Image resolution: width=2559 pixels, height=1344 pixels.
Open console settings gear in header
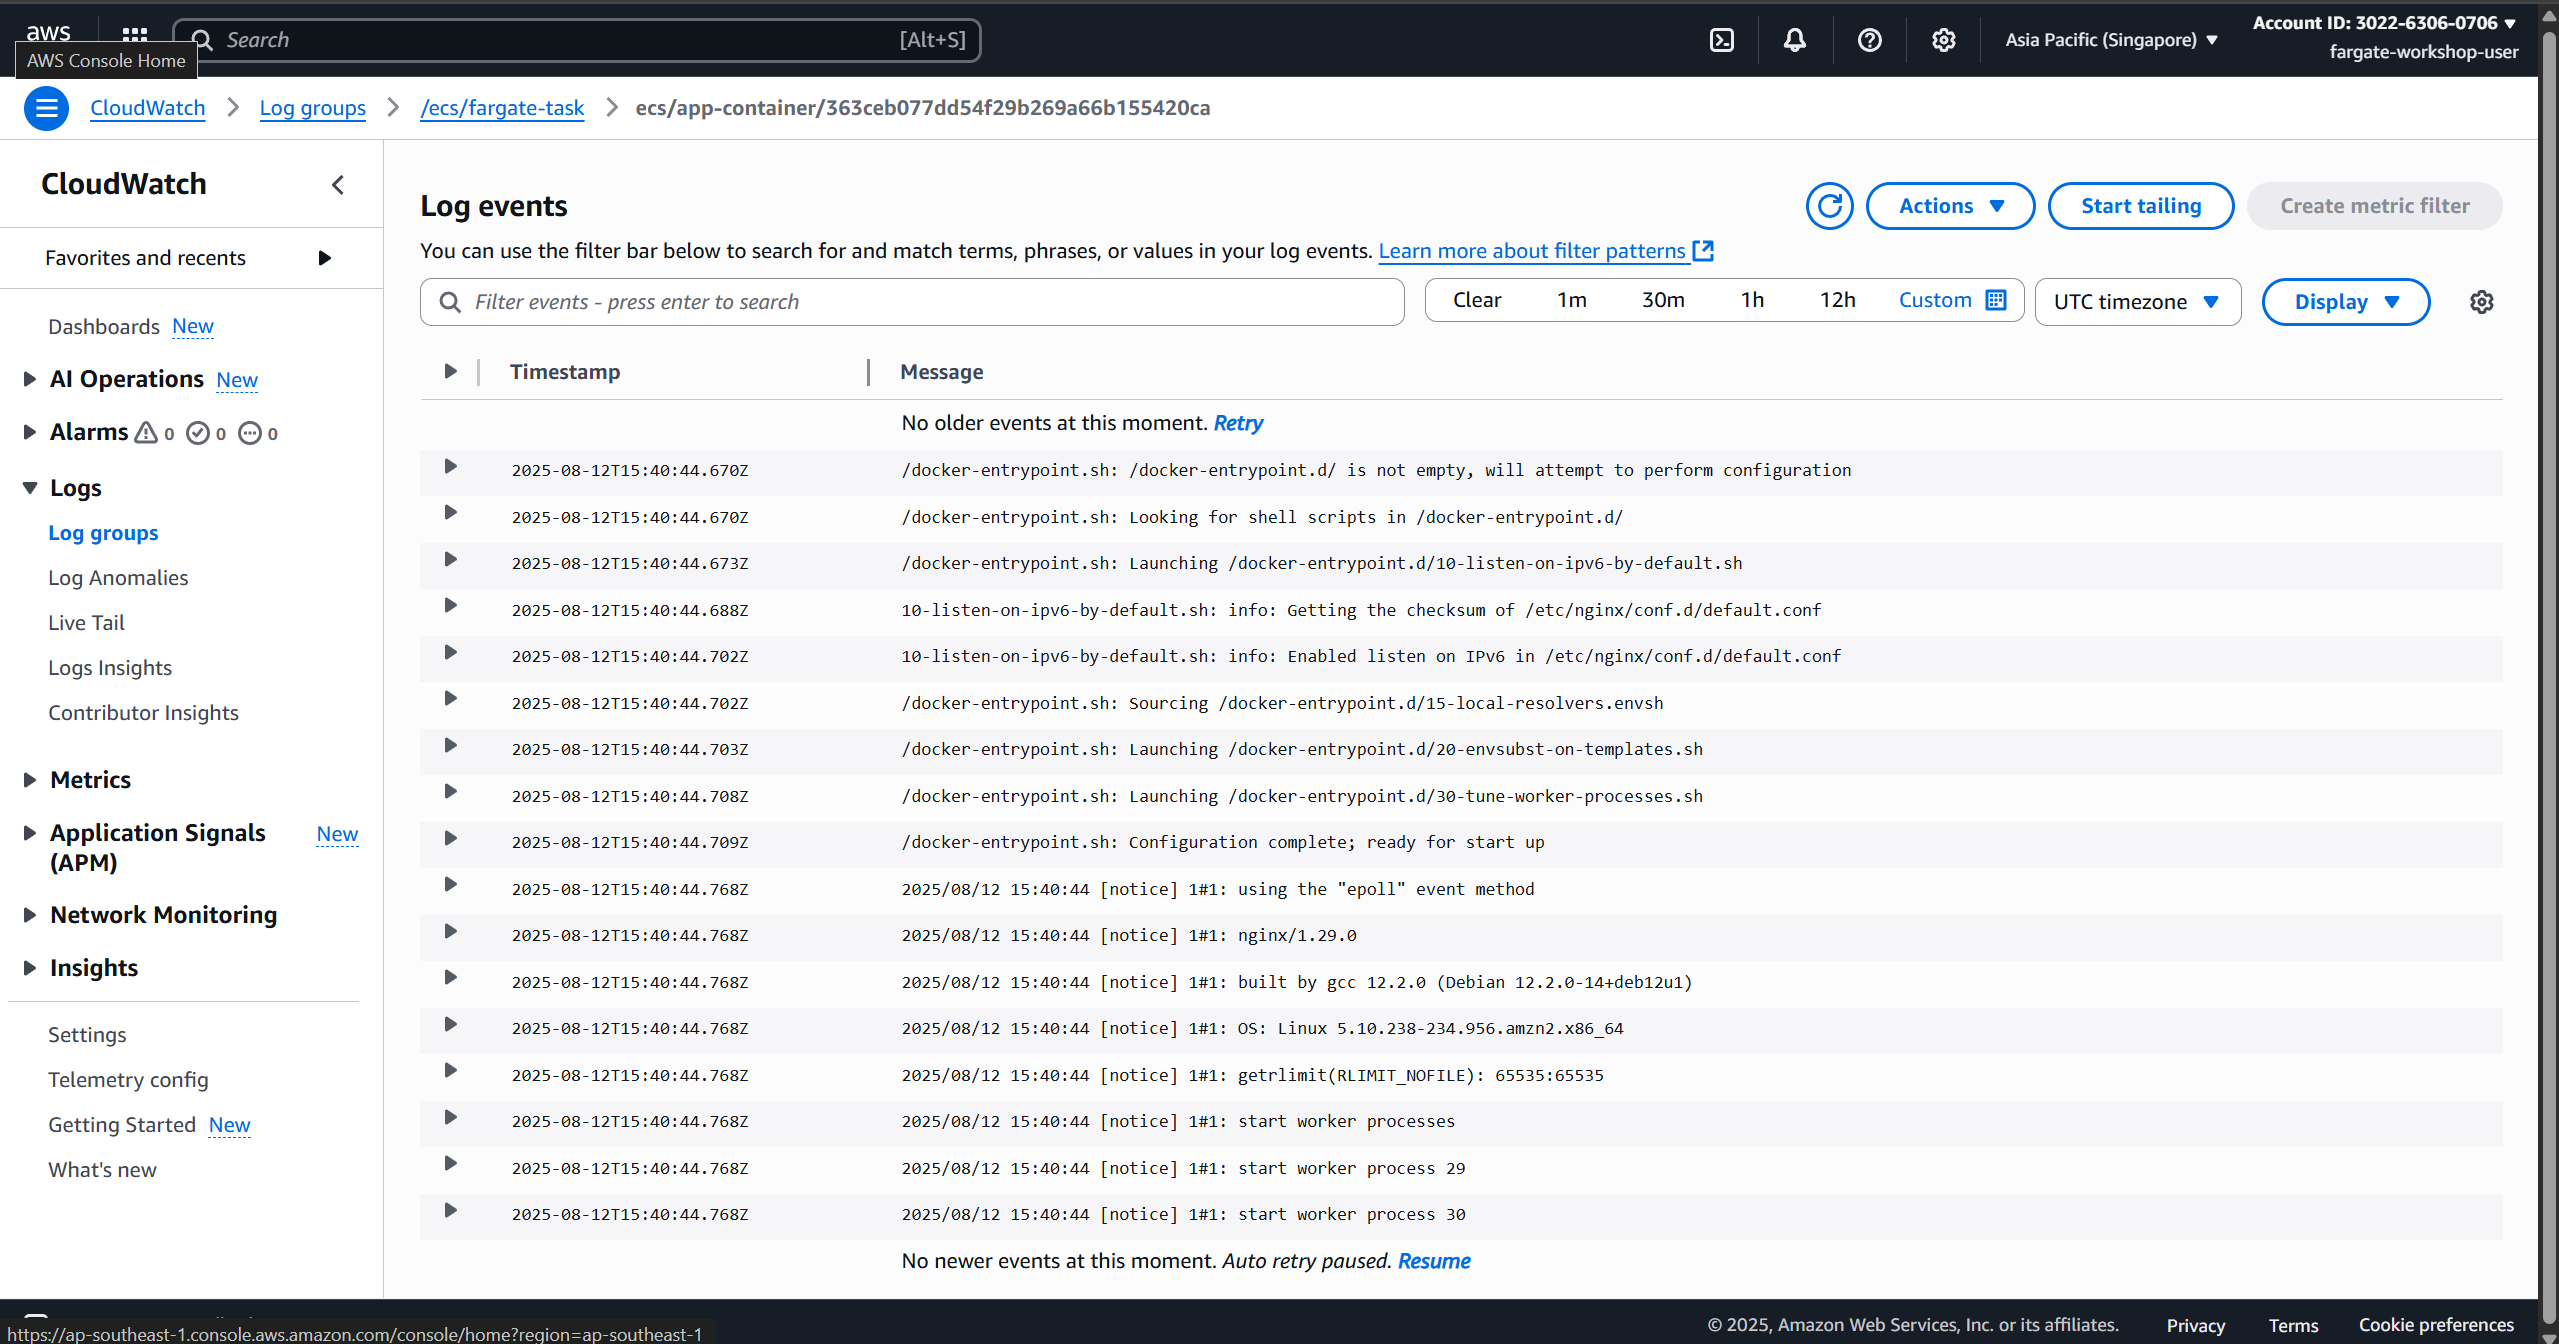(1943, 40)
